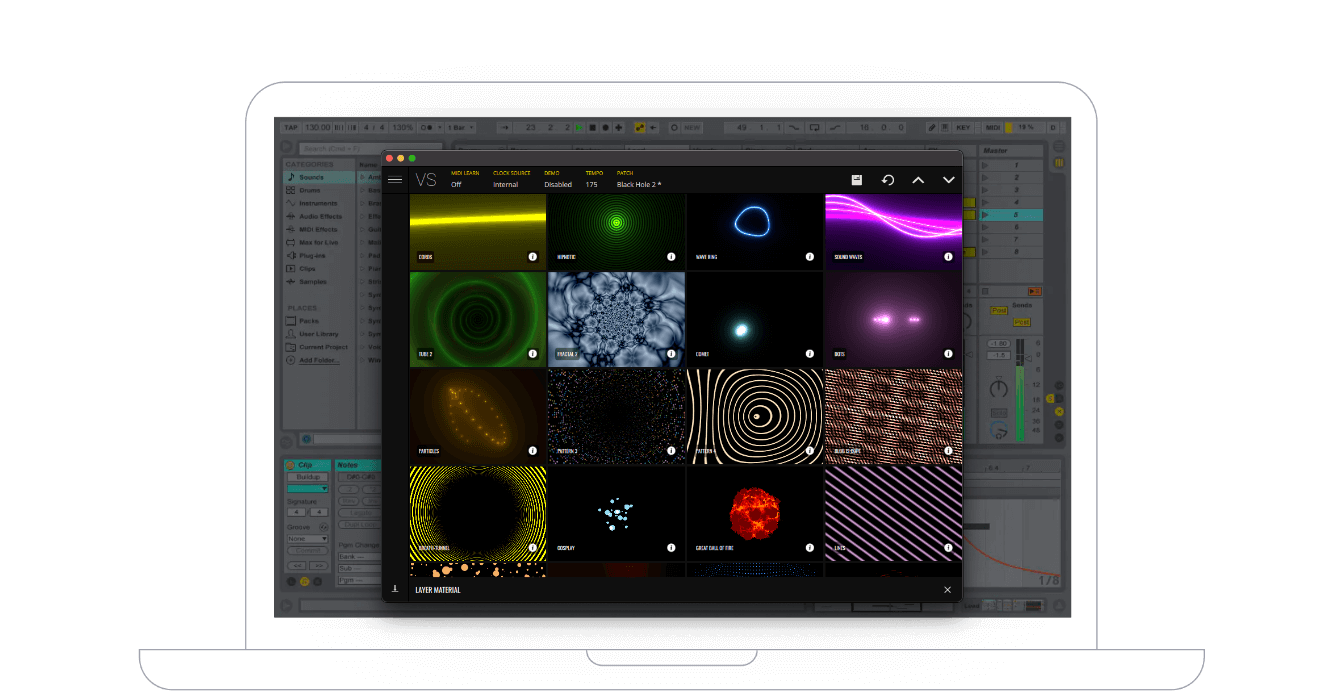
Task: Open Current Project in Ableton browser
Action: (318, 347)
